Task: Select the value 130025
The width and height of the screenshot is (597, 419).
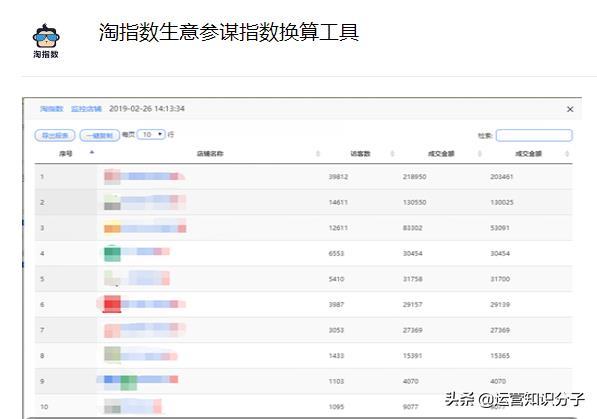Action: coord(502,202)
